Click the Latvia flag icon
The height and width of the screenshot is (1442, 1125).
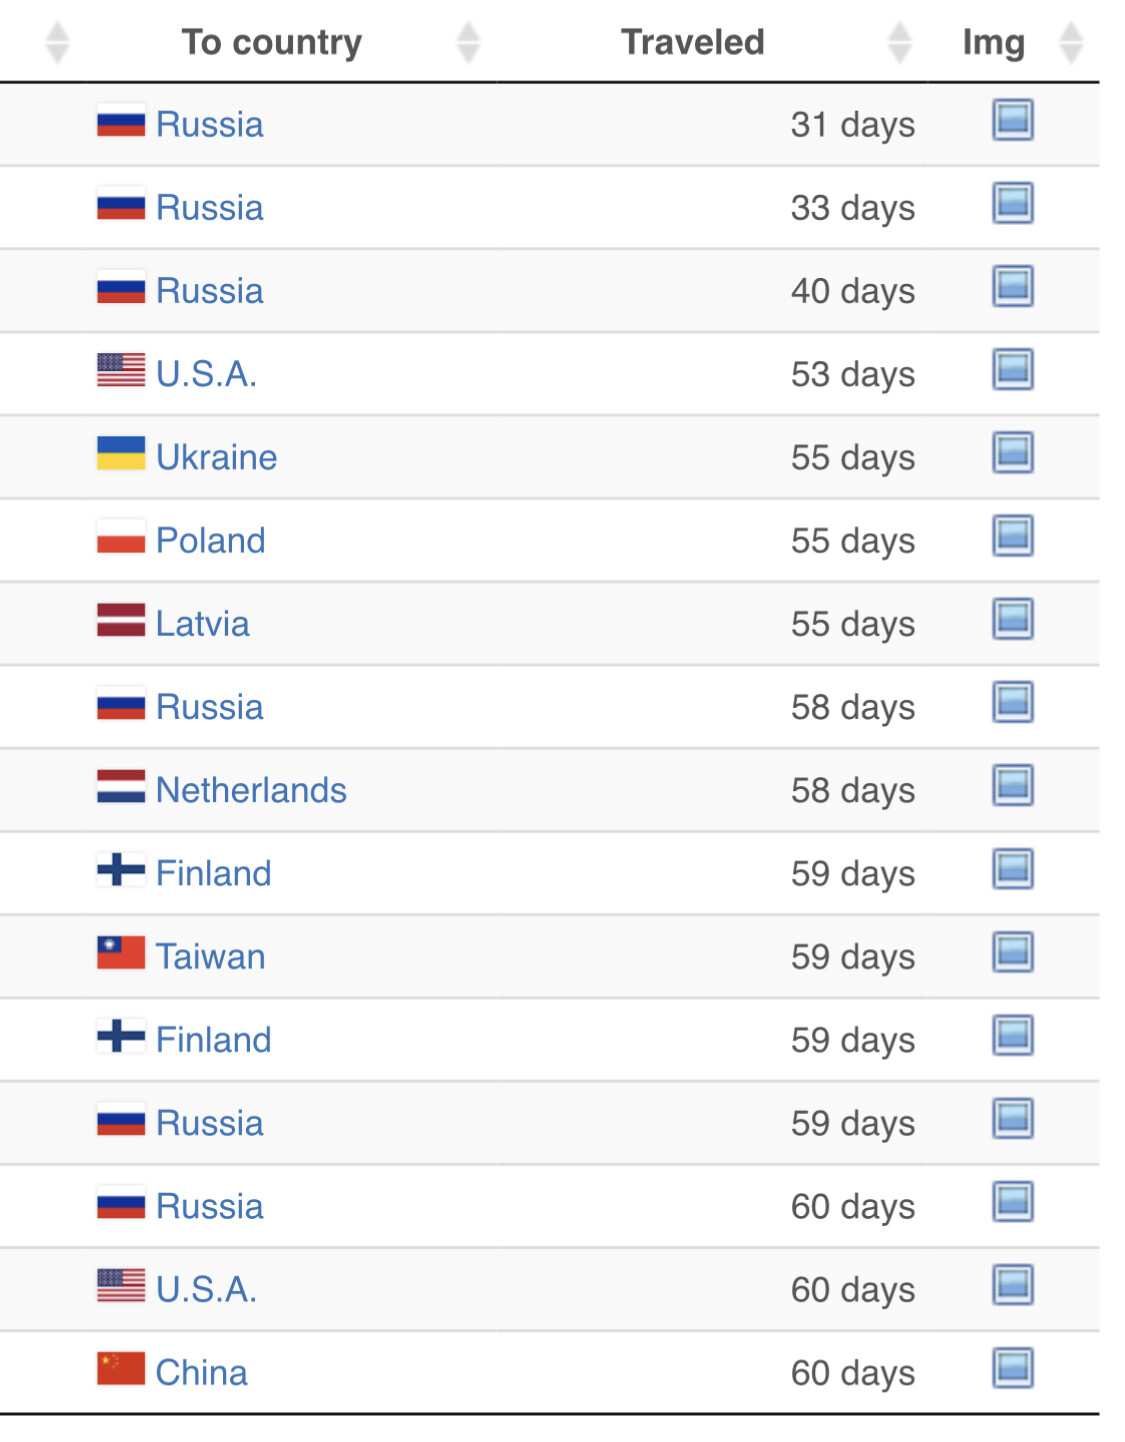tap(121, 619)
